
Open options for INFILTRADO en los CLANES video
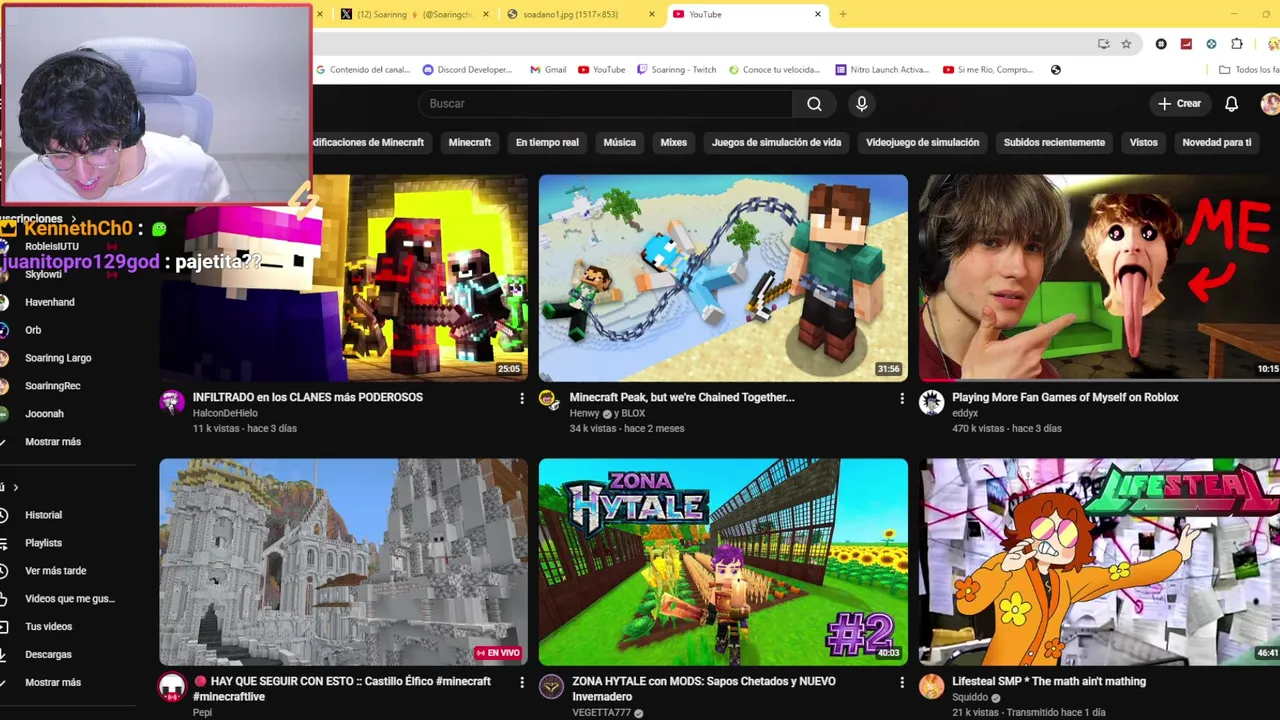(521, 398)
